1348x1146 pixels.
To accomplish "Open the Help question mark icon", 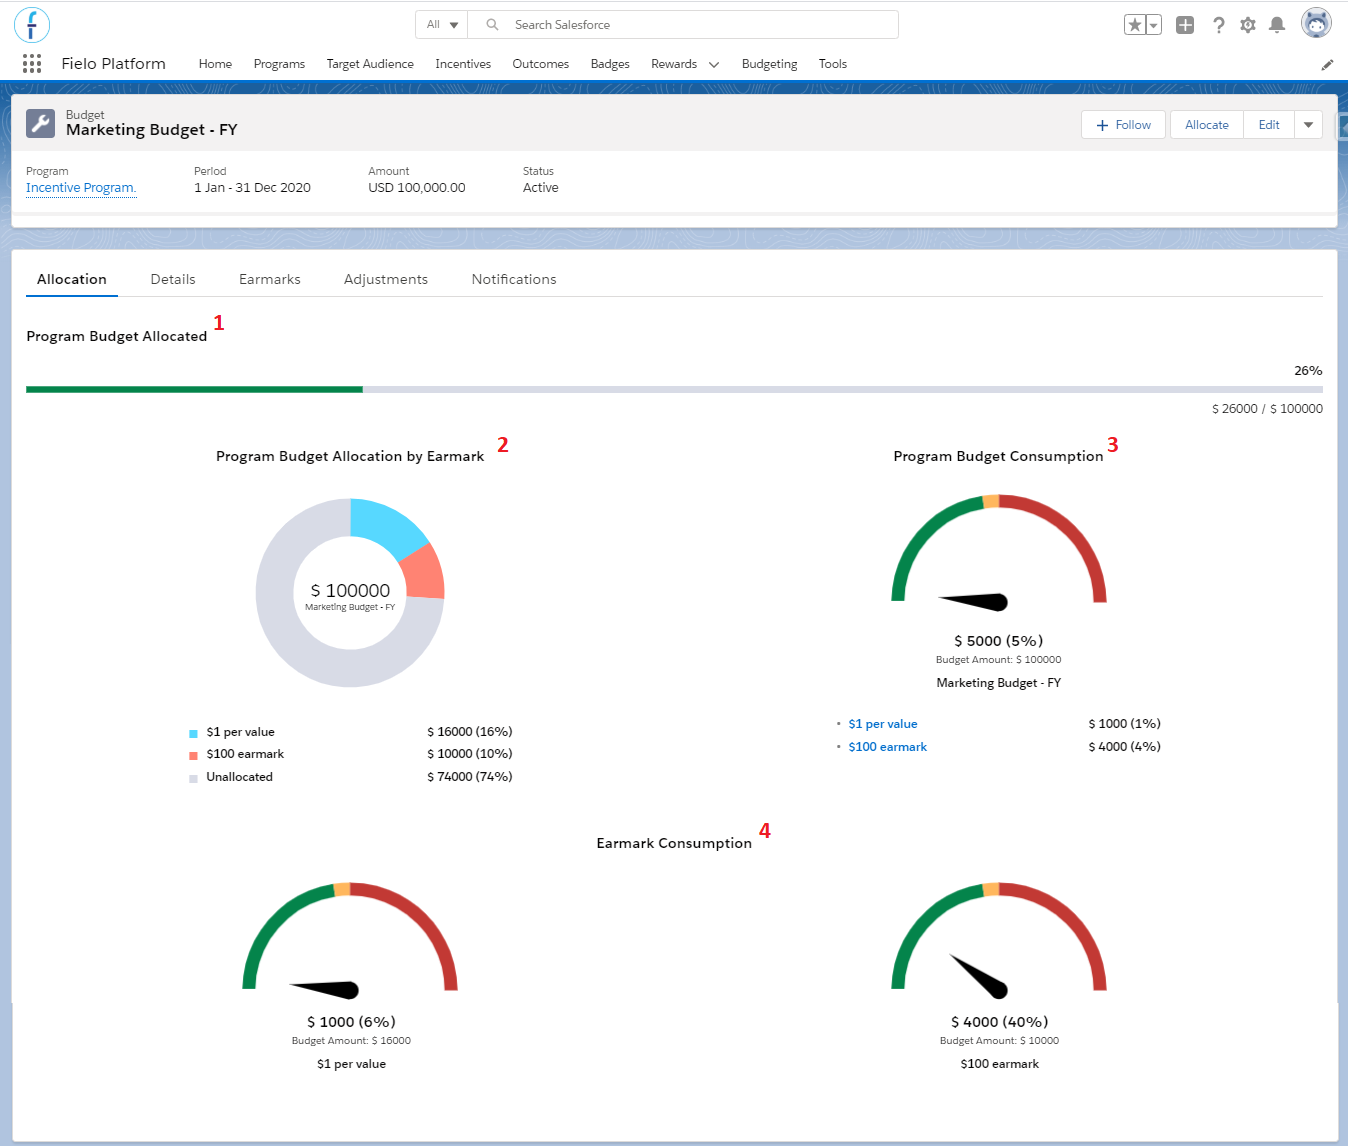I will click(x=1218, y=25).
